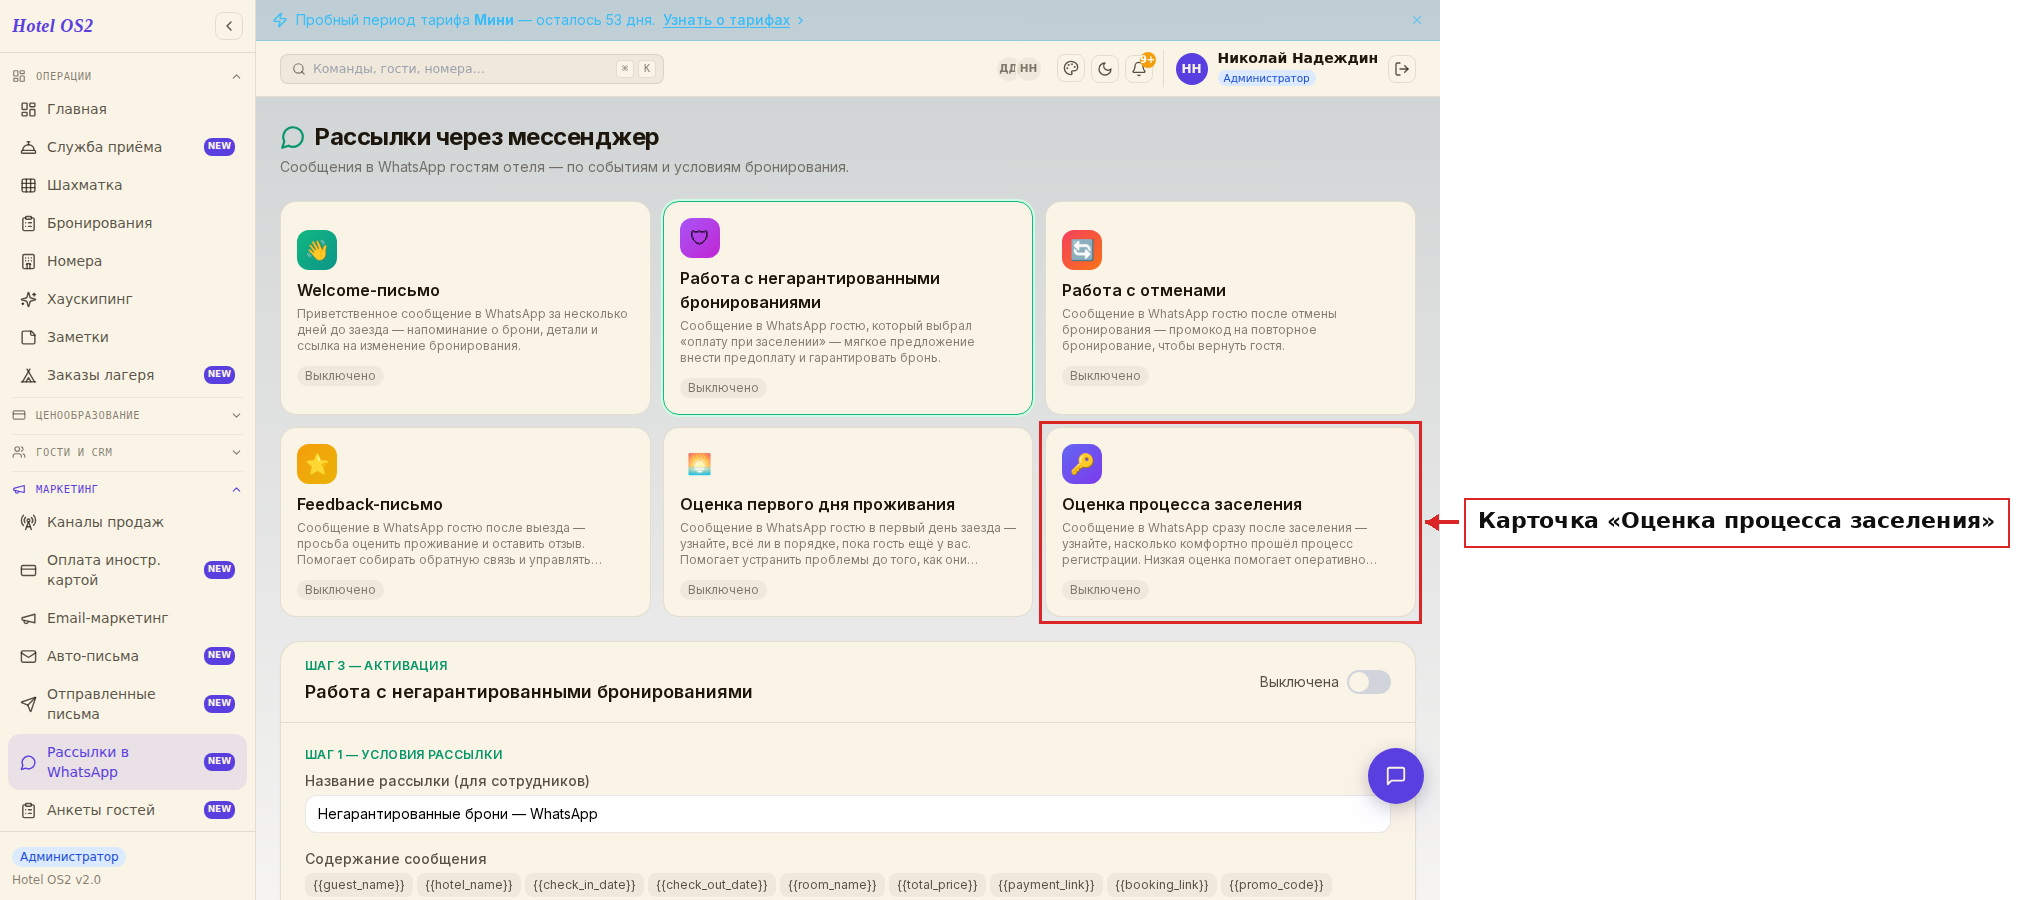Click the Администратор role badge in sidebar footer
Viewport: 2033px width, 900px height.
69,857
